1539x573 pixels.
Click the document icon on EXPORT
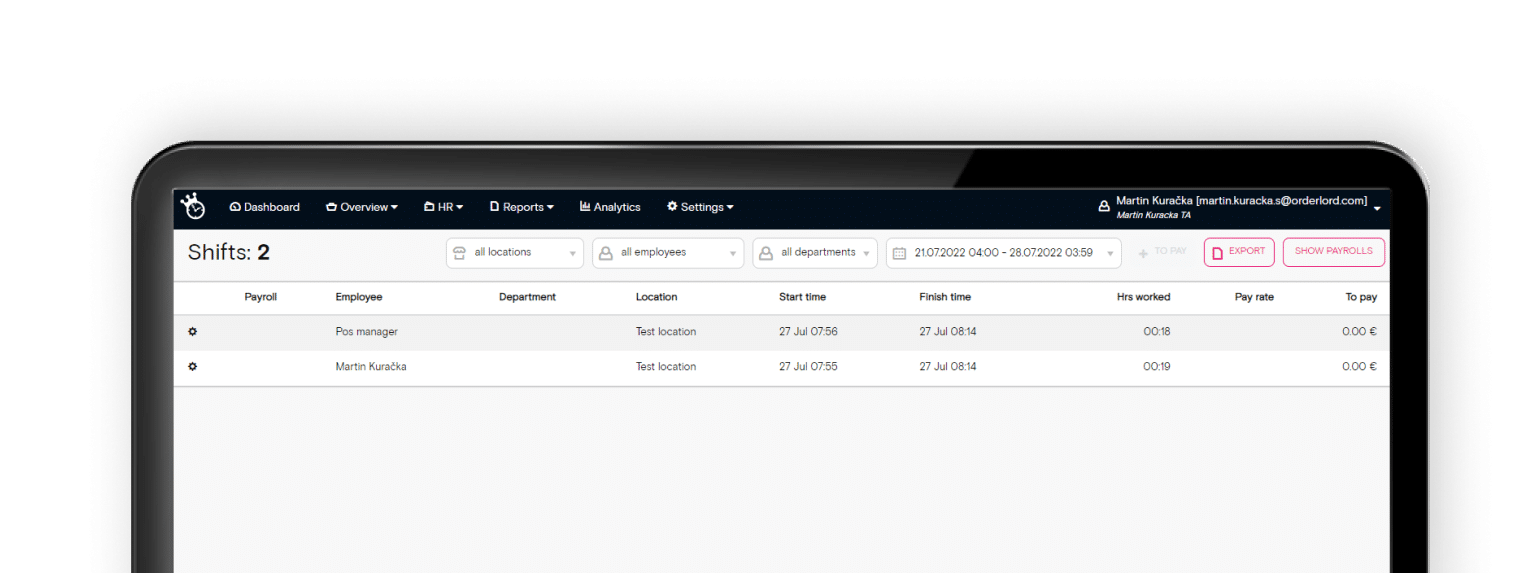click(1217, 253)
